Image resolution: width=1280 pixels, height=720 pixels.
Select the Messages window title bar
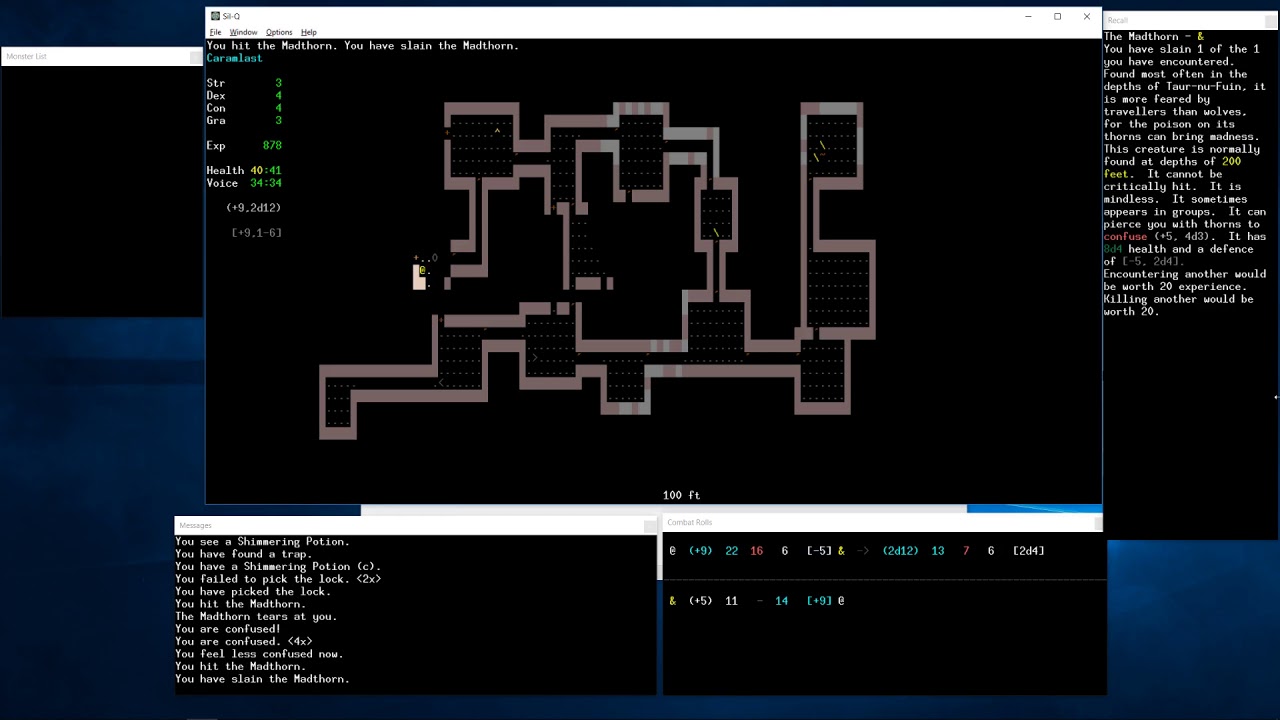pyautogui.click(x=415, y=525)
